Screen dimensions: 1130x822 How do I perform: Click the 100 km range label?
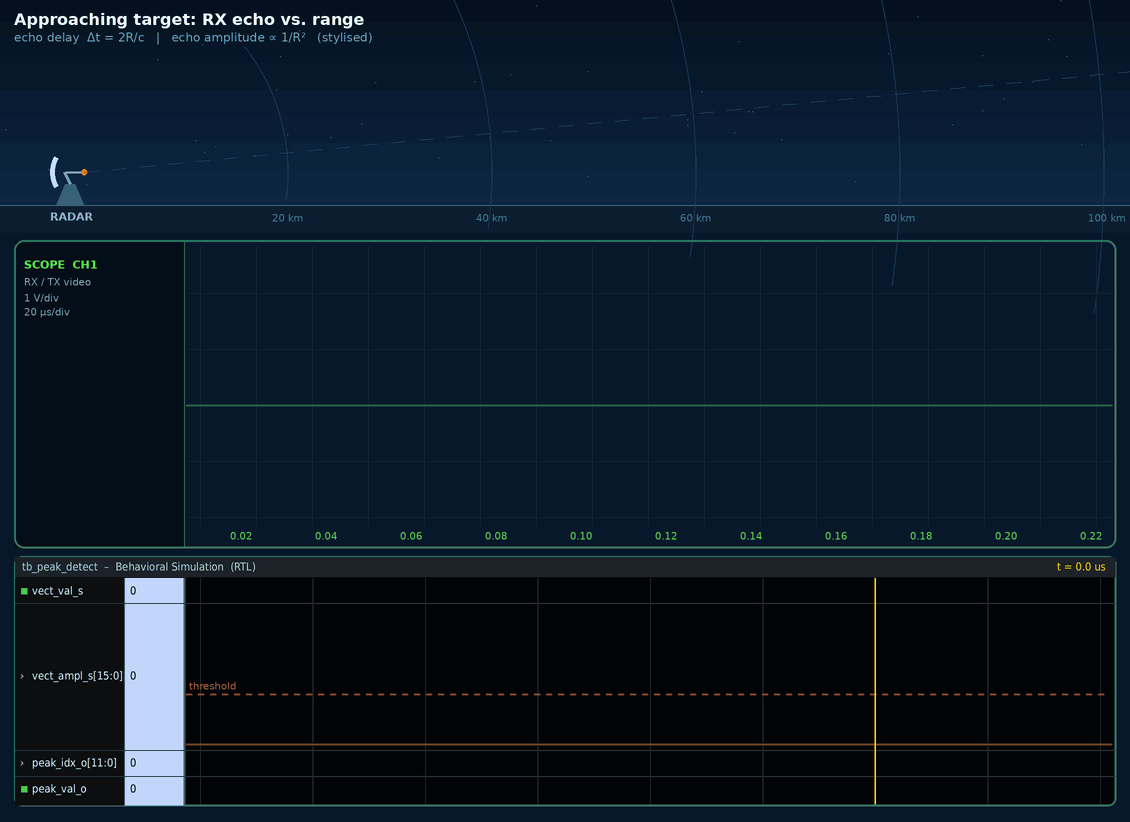click(1106, 218)
